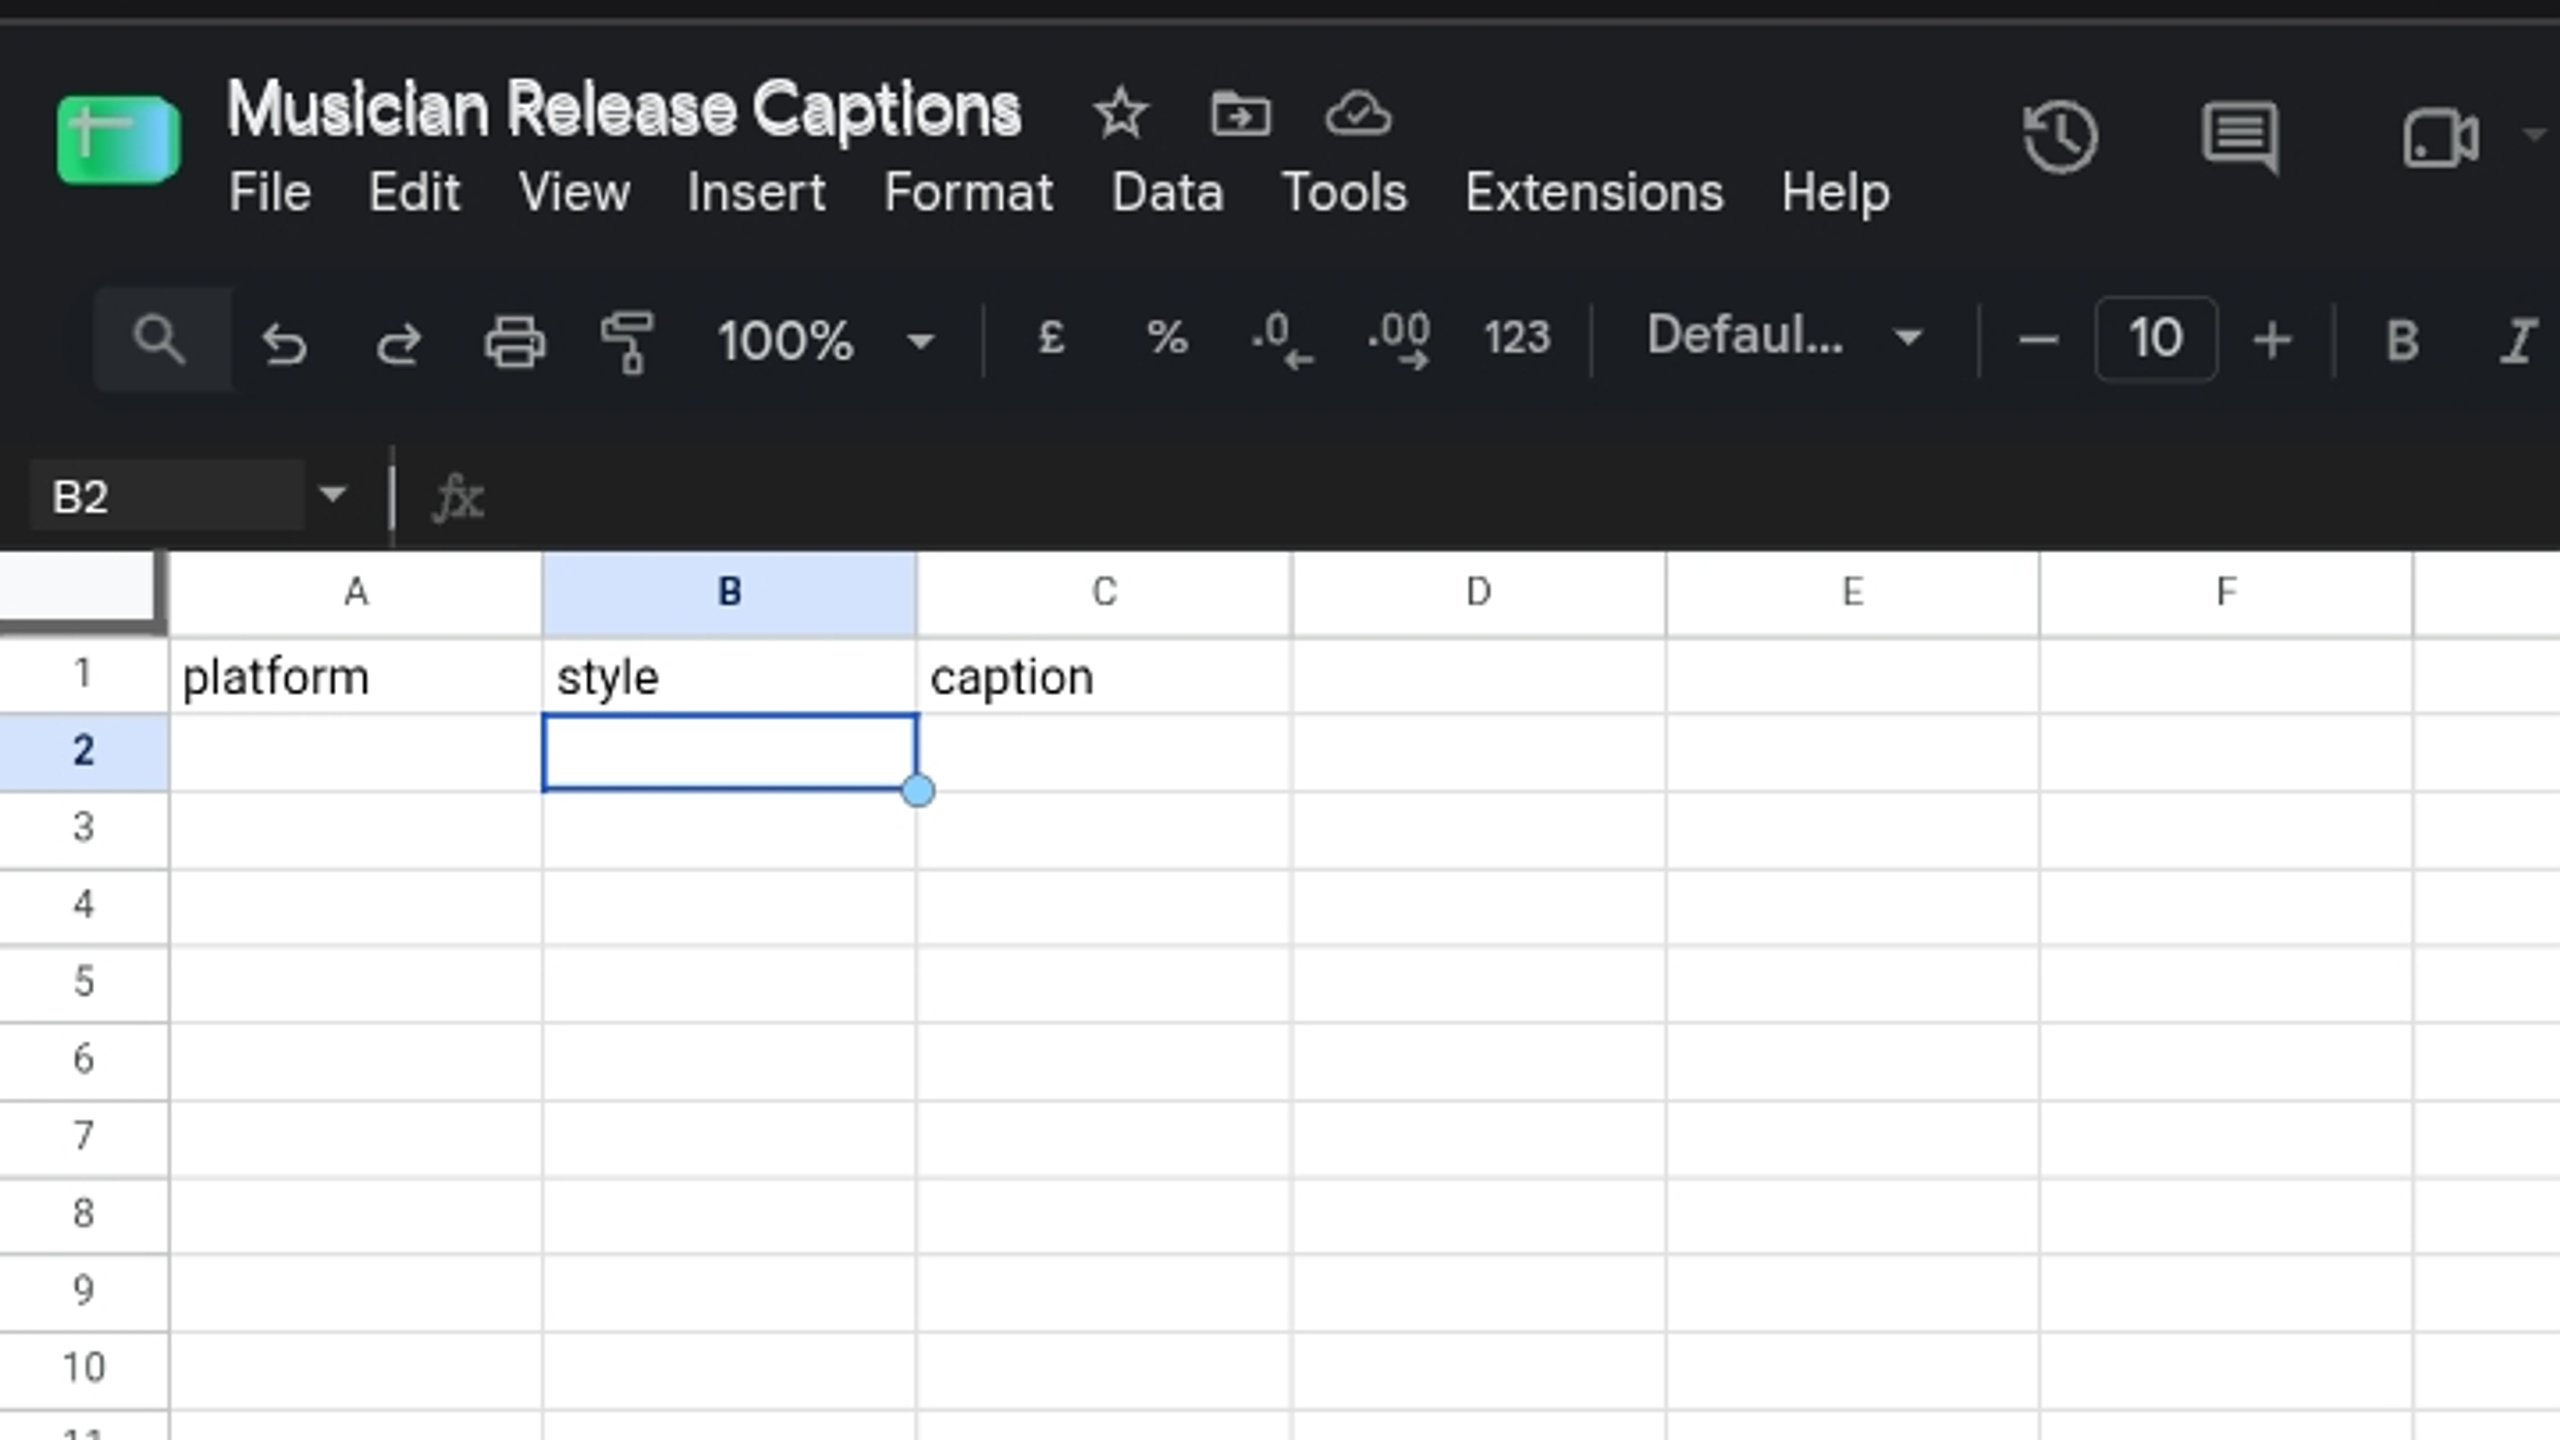Screen dimensions: 2560x1440
Task: Open the File menu
Action: pos(270,192)
